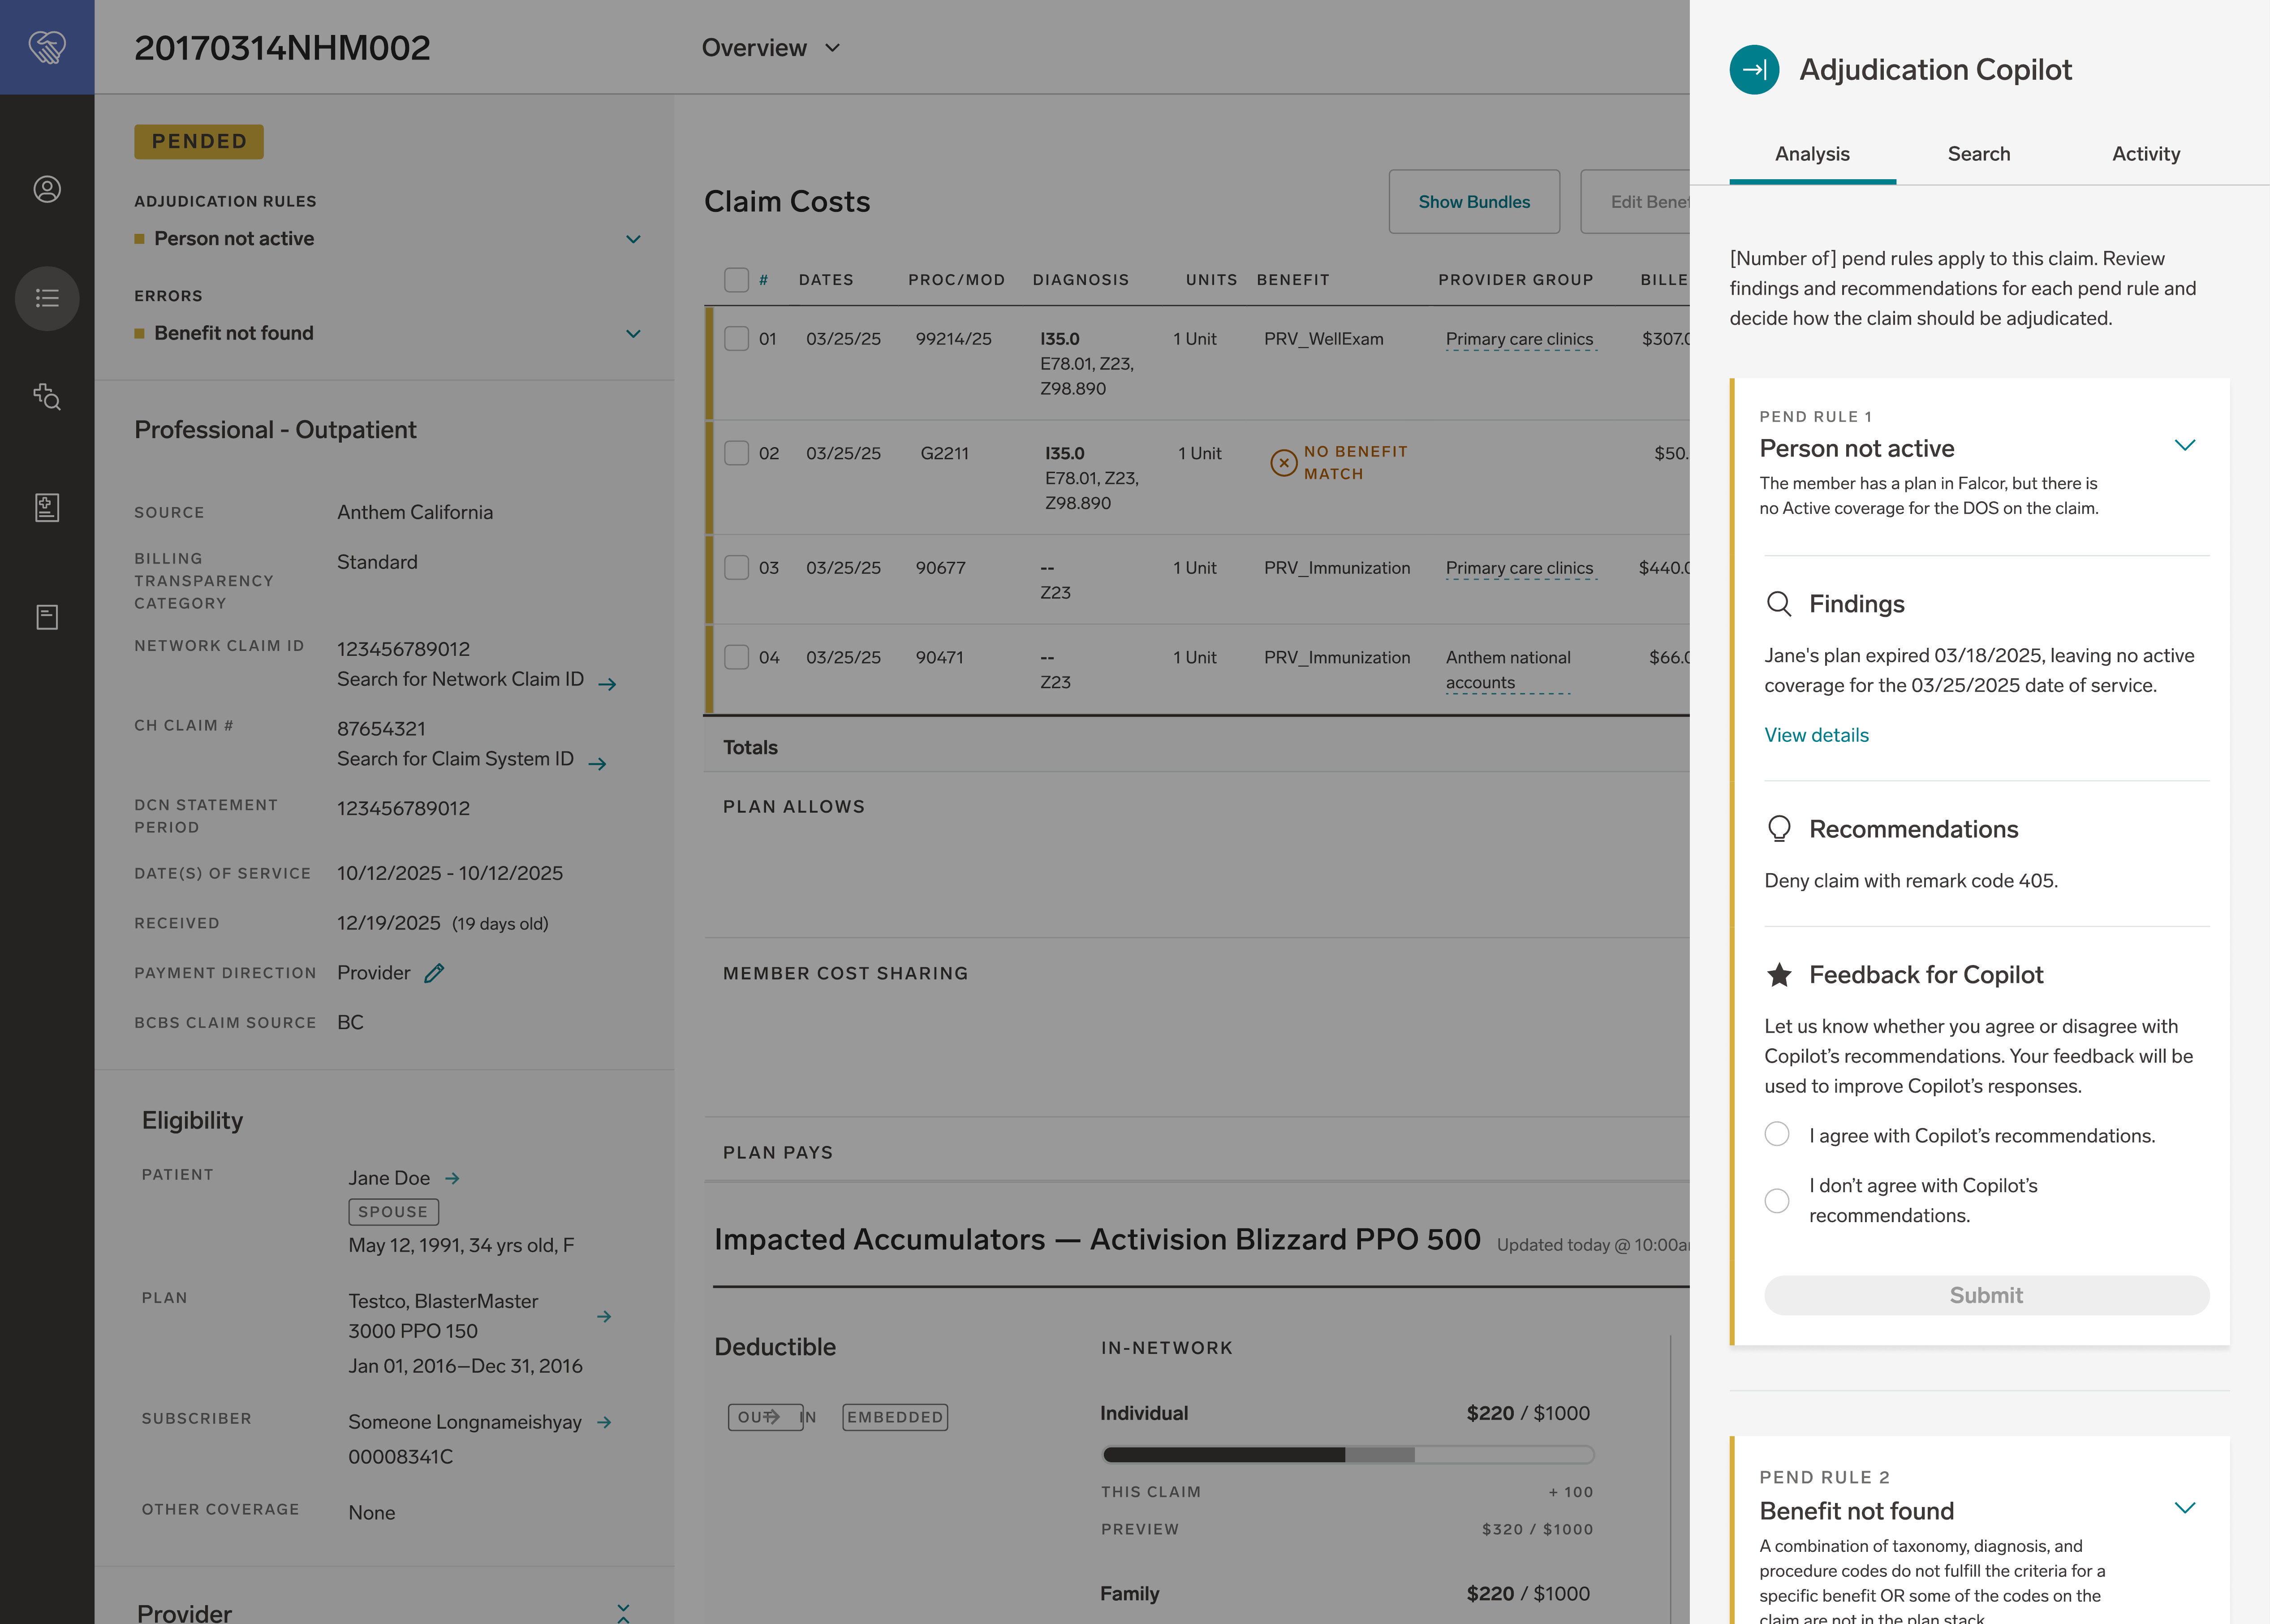Click the Search for Network Claim ID link
Screen dimensions: 2270x1624
coord(460,679)
